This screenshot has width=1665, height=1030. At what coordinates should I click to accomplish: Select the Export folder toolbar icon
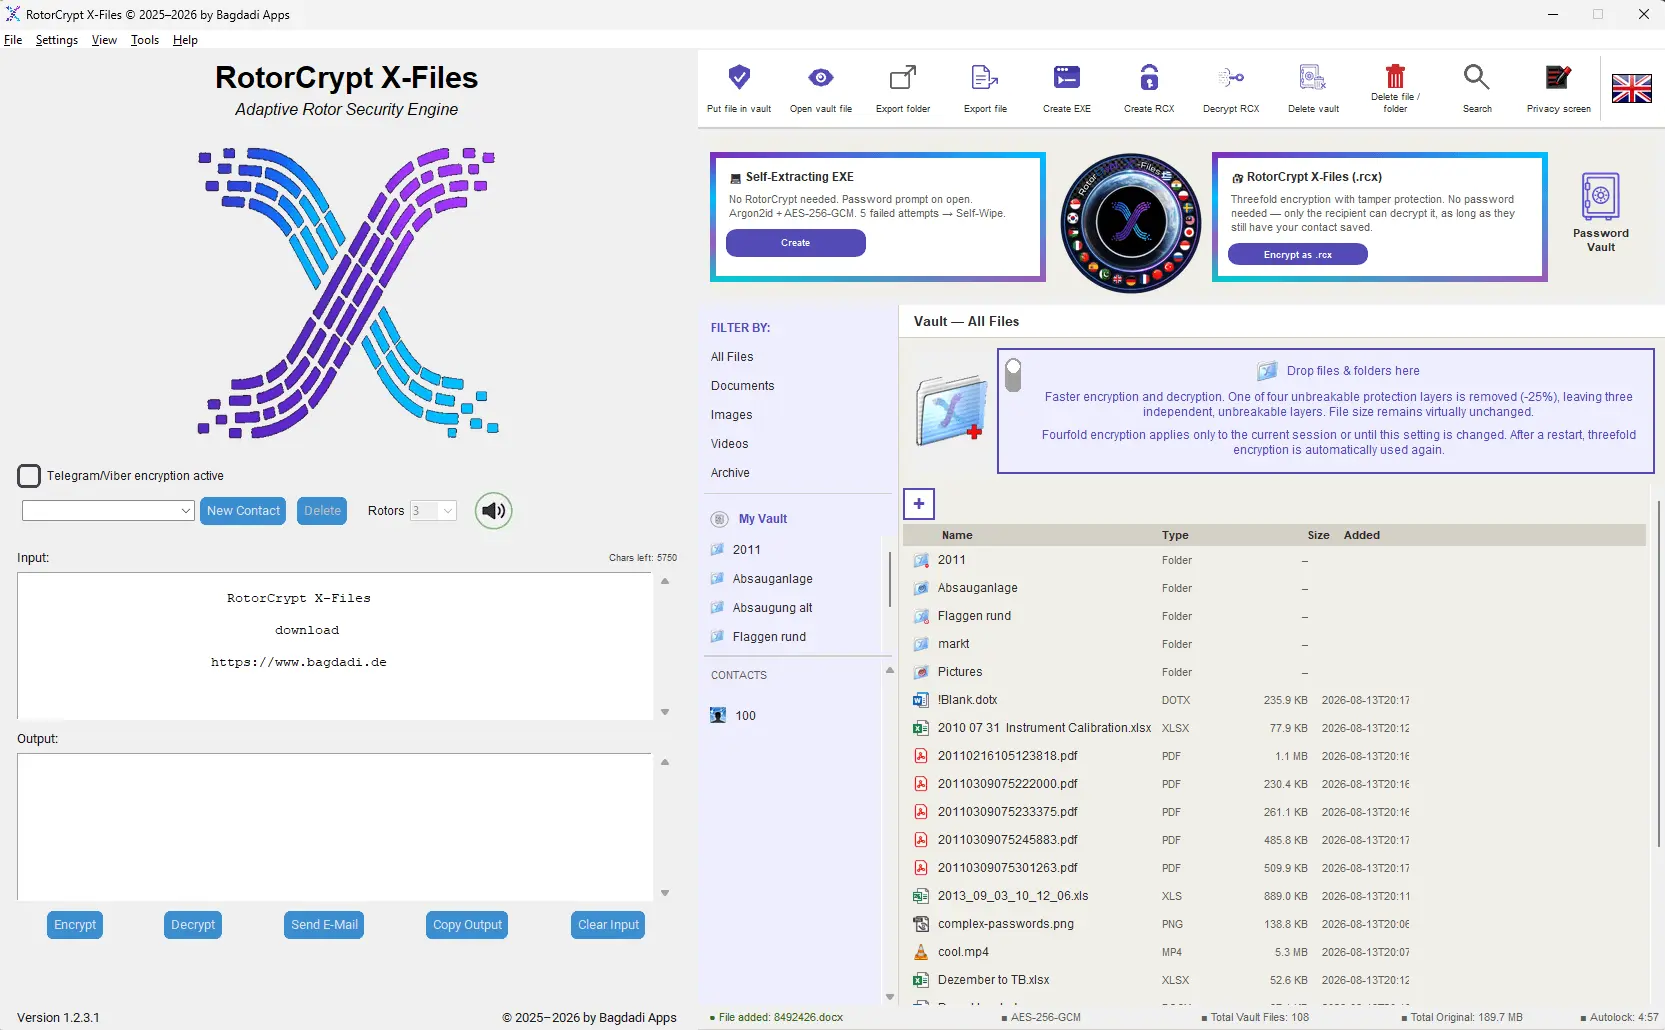coord(903,78)
